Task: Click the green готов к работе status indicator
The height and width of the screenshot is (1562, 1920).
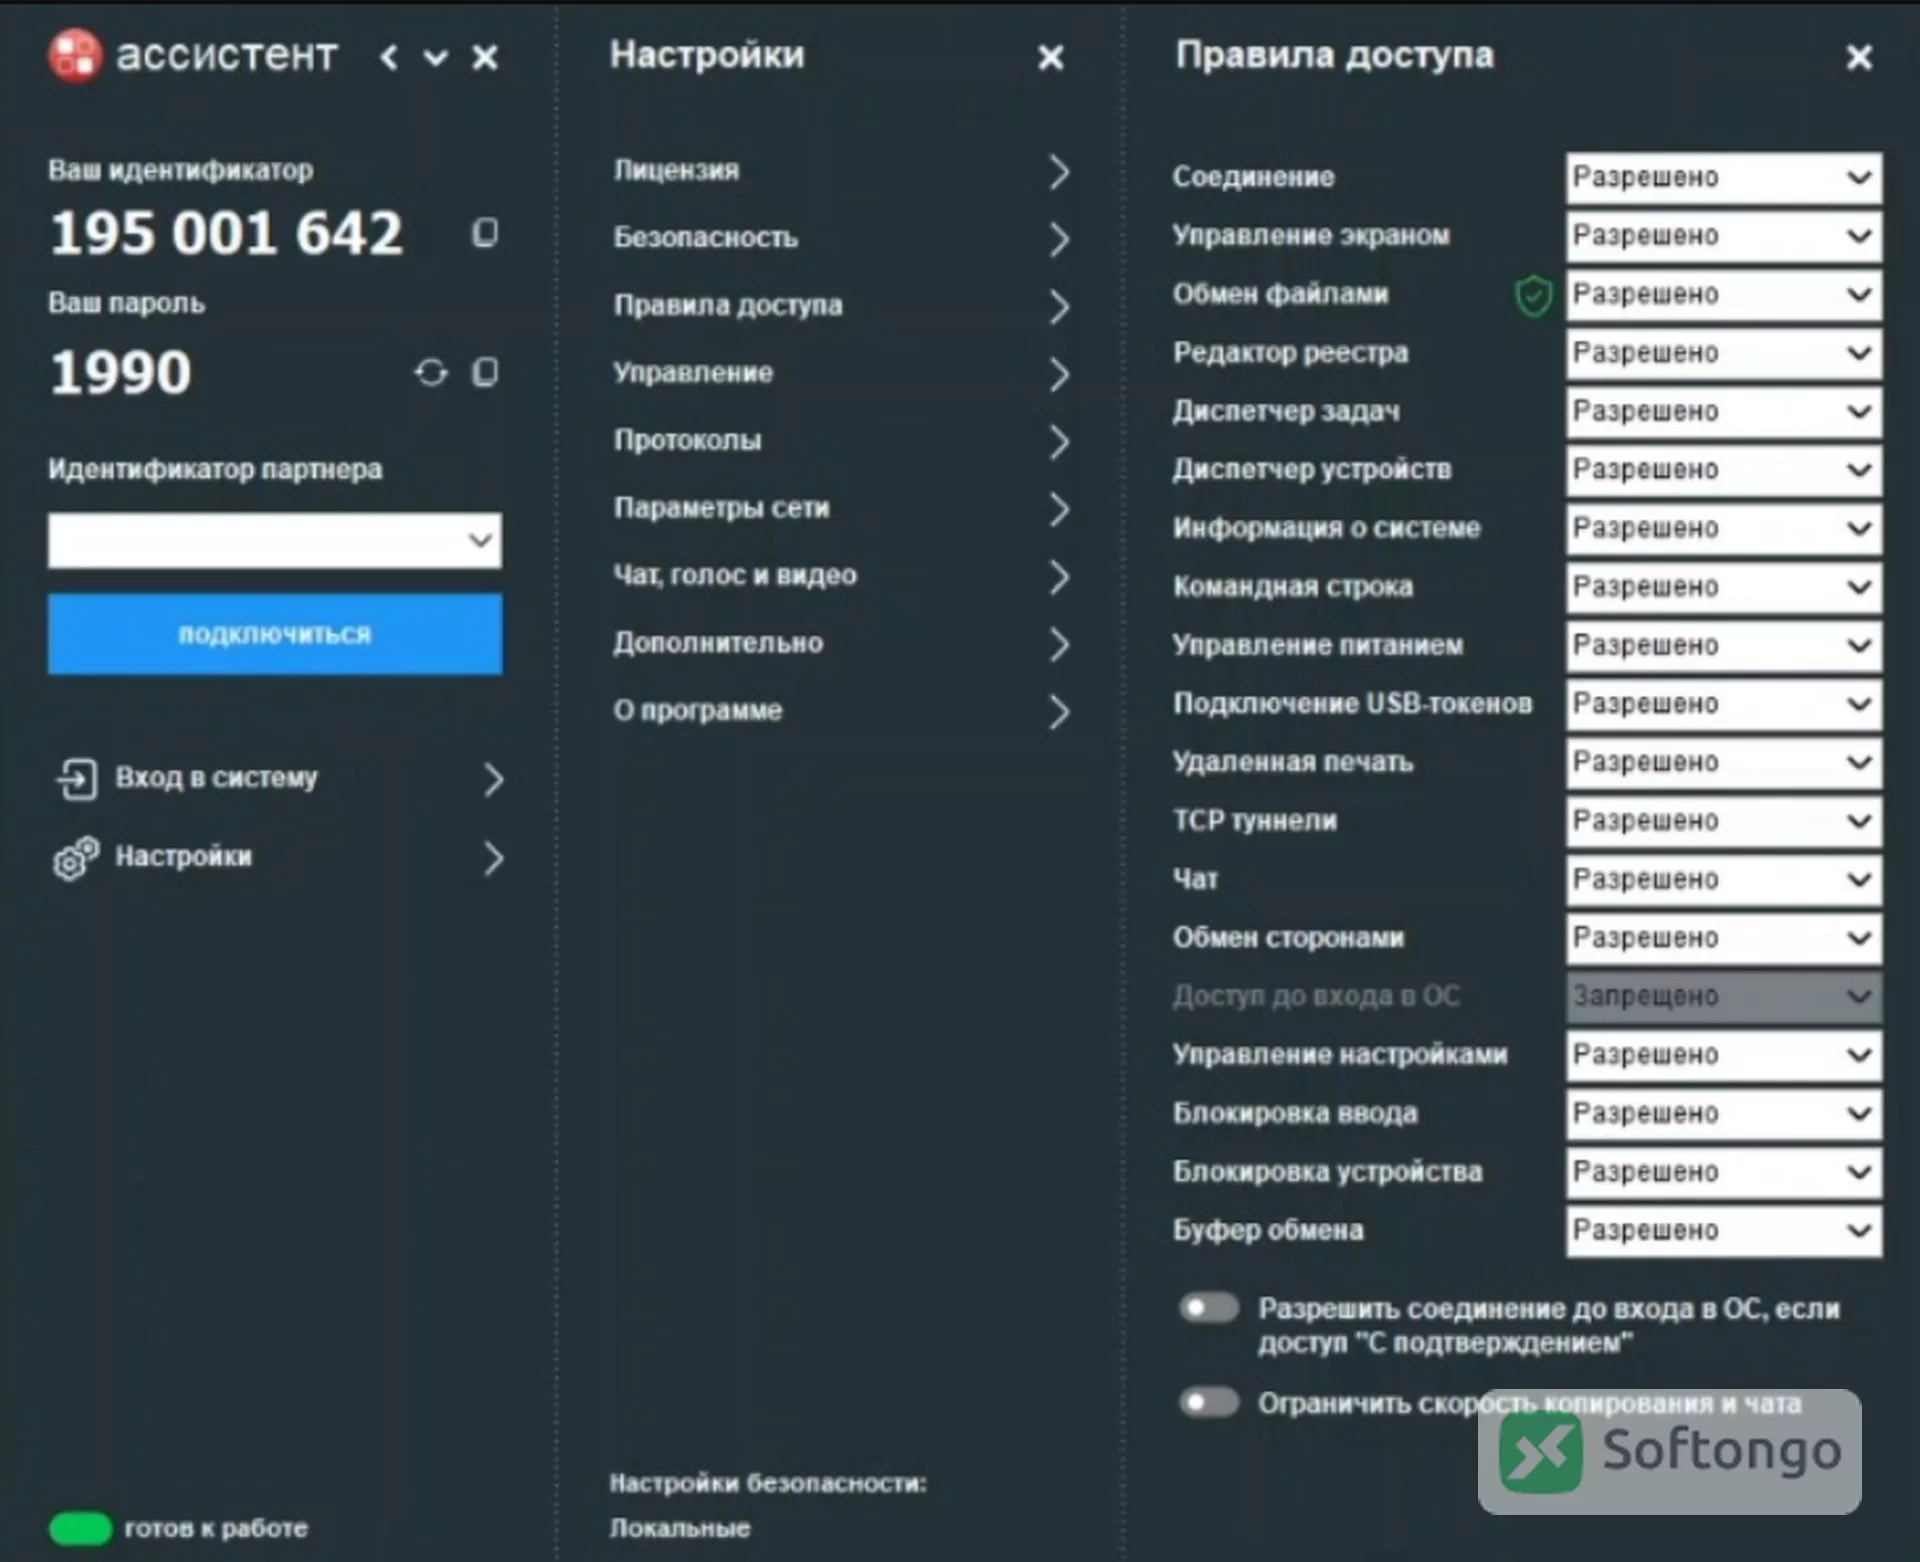Action: 80,1529
